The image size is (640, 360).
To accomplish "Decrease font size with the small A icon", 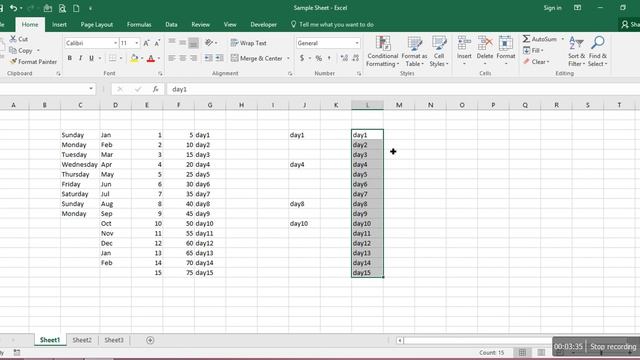I will pyautogui.click(x=157, y=43).
